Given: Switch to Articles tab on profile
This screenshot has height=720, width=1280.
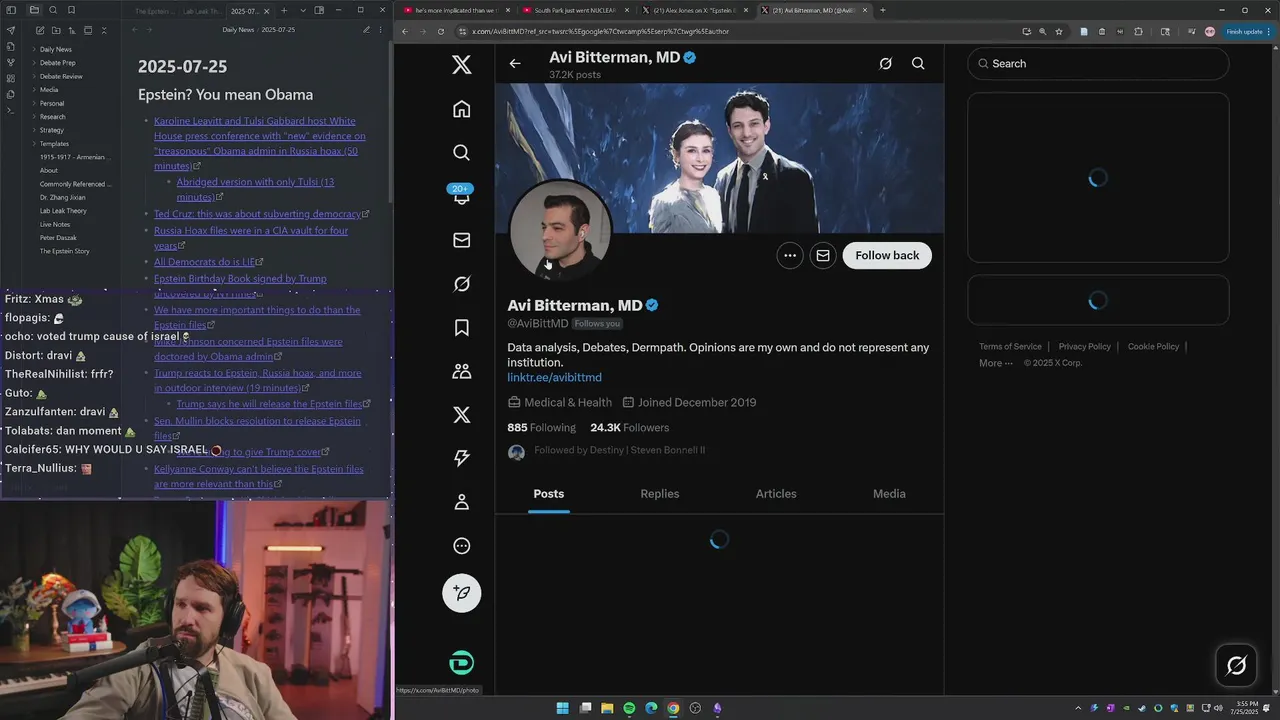Looking at the screenshot, I should 776,494.
